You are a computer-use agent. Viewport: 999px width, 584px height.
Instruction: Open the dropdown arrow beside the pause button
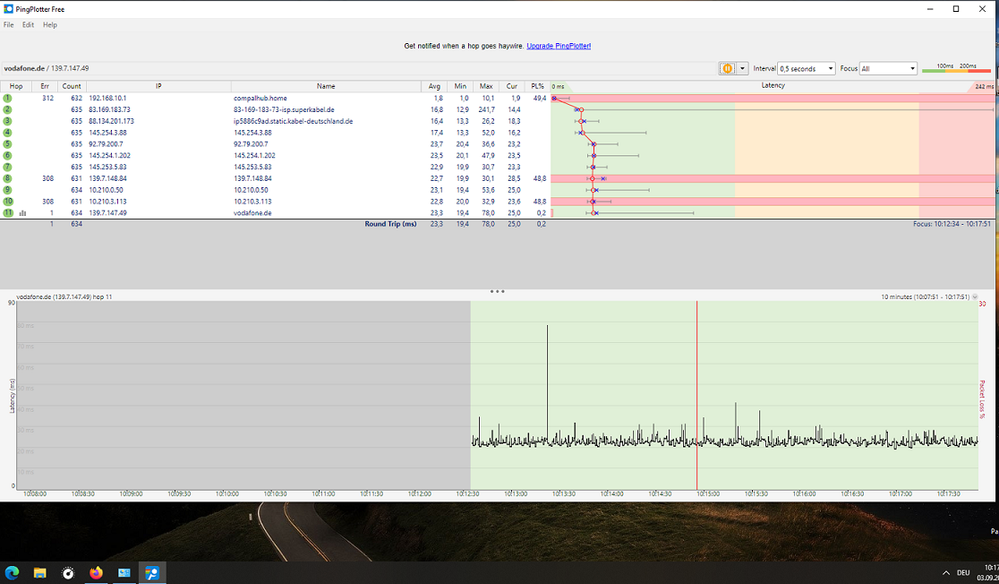(742, 69)
